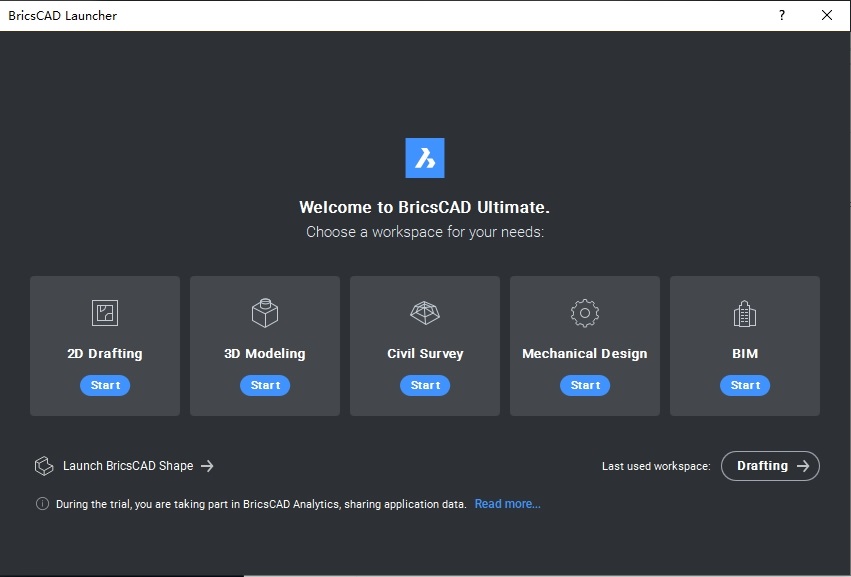This screenshot has height=577, width=851.
Task: Click the info icon beside the analytics notice
Action: (42, 504)
